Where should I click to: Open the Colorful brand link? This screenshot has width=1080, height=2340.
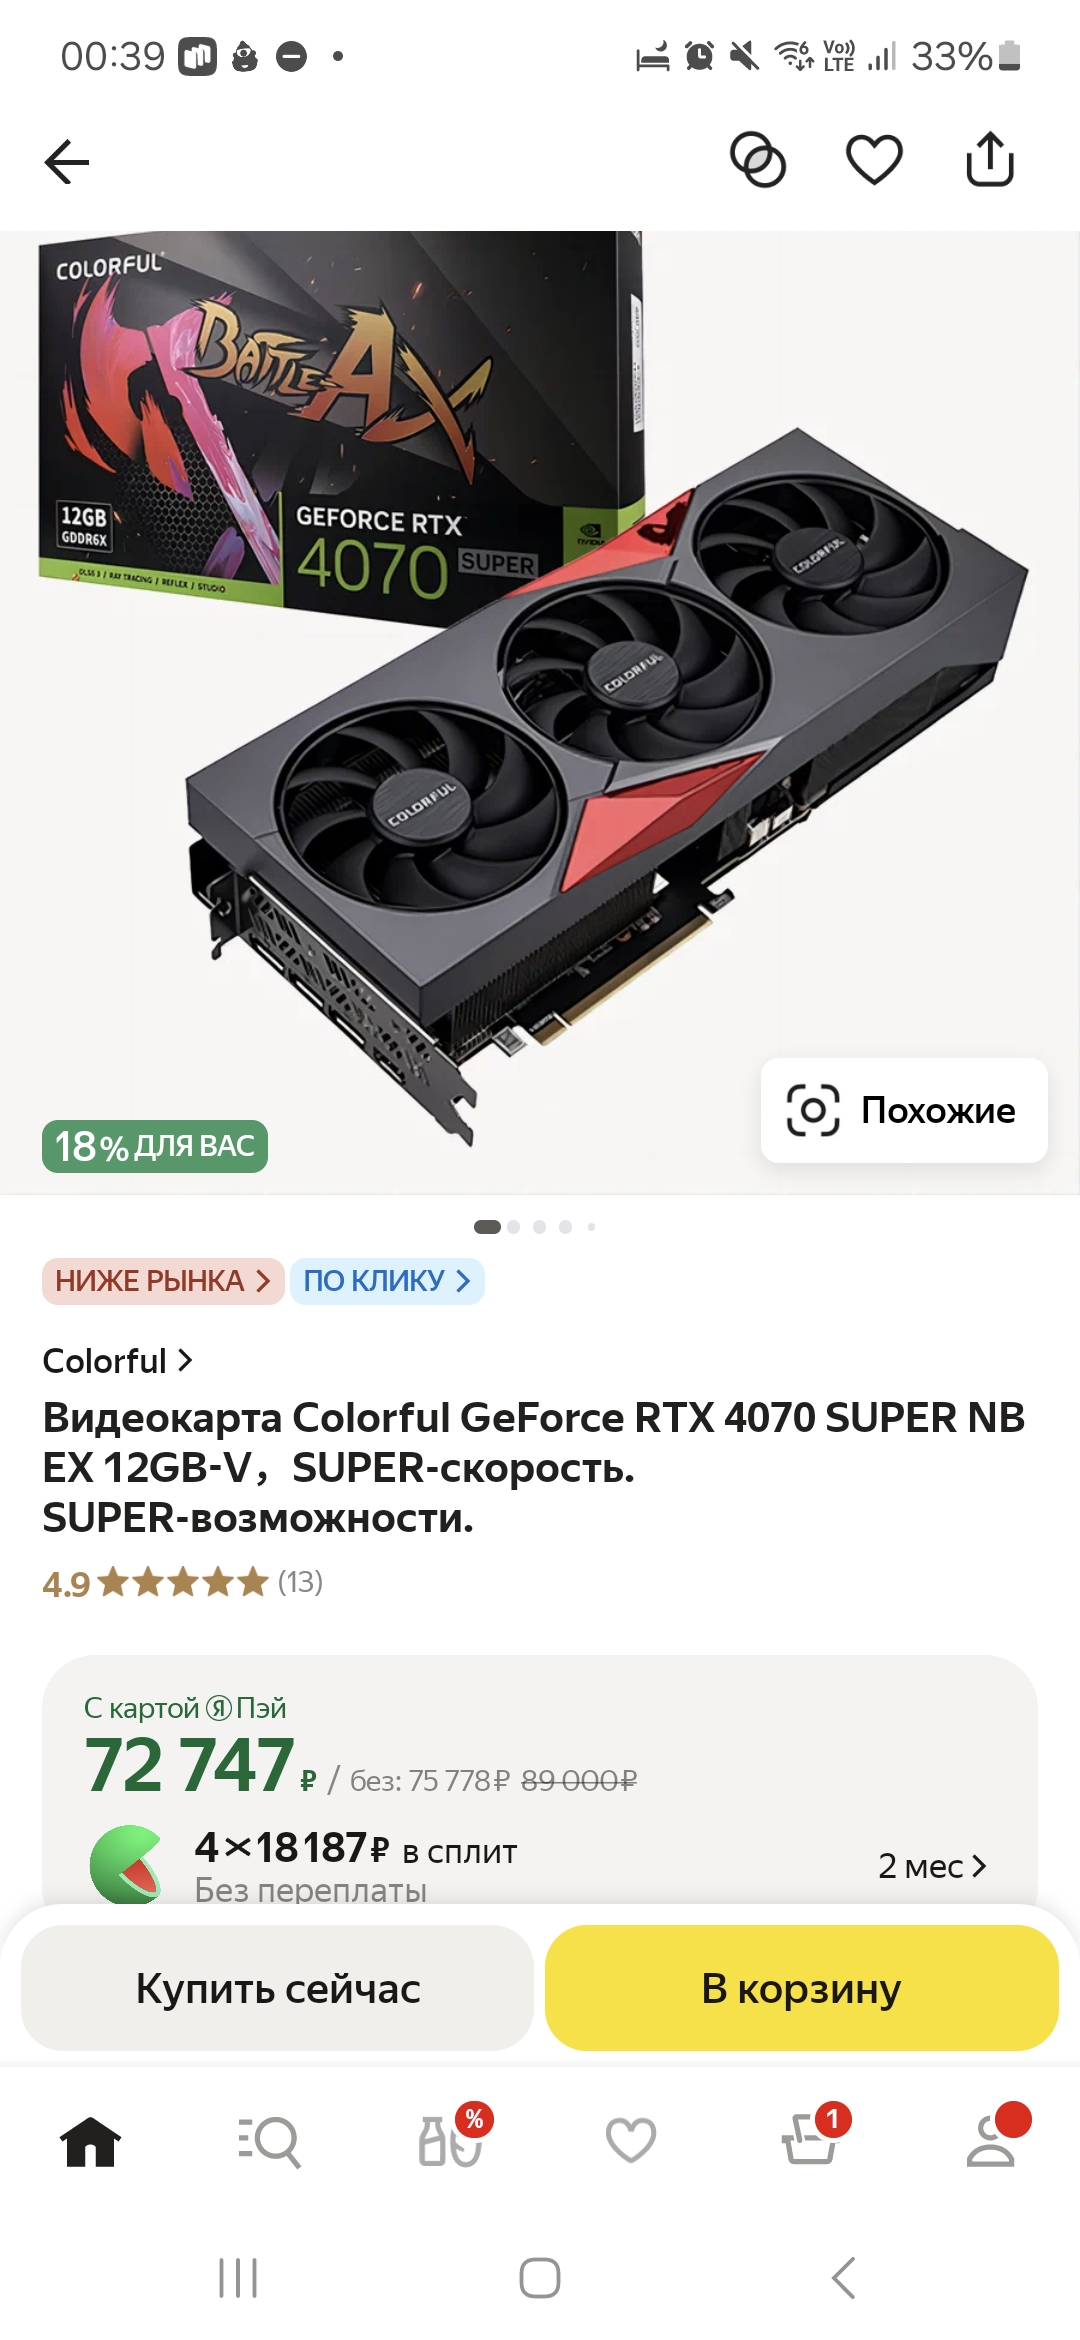point(117,1361)
